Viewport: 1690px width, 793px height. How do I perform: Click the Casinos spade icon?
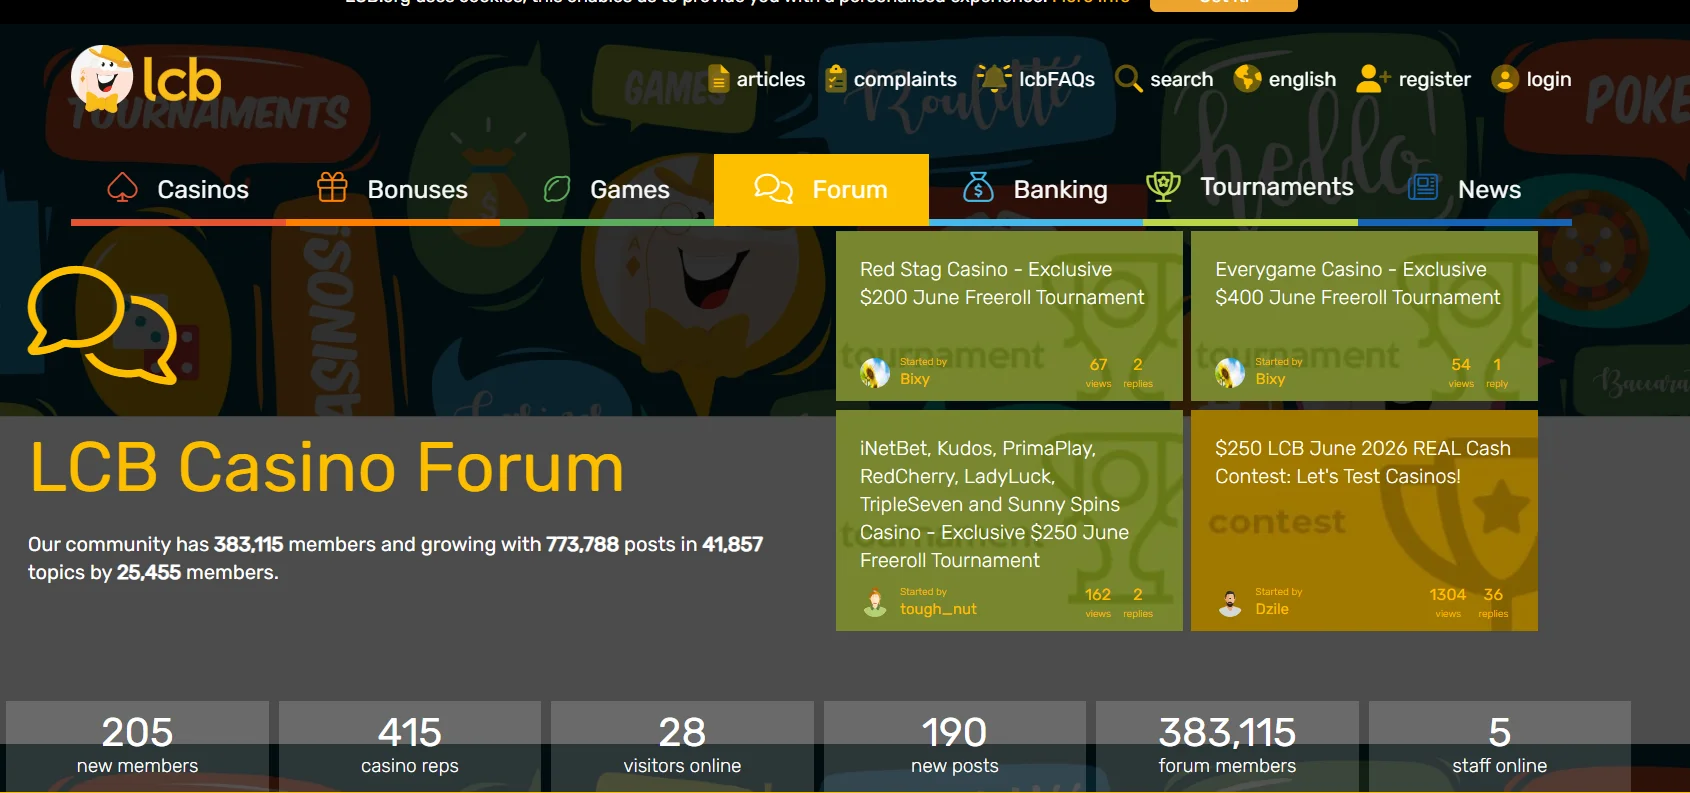pyautogui.click(x=122, y=187)
